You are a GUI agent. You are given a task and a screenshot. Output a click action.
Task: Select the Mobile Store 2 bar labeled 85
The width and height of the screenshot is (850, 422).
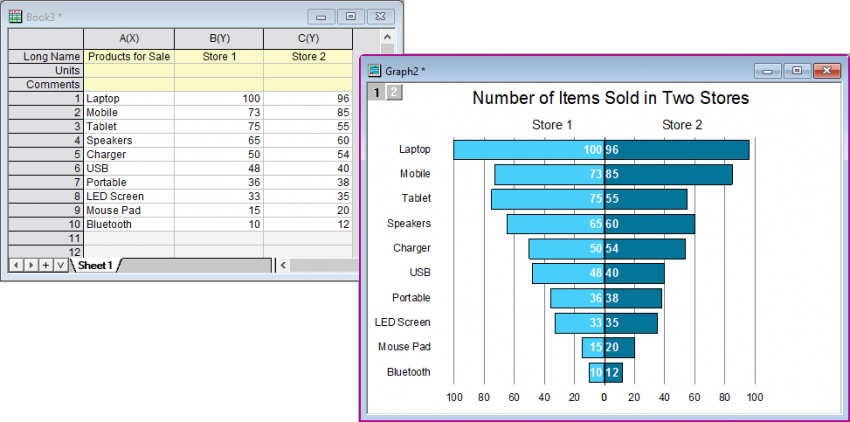(668, 175)
